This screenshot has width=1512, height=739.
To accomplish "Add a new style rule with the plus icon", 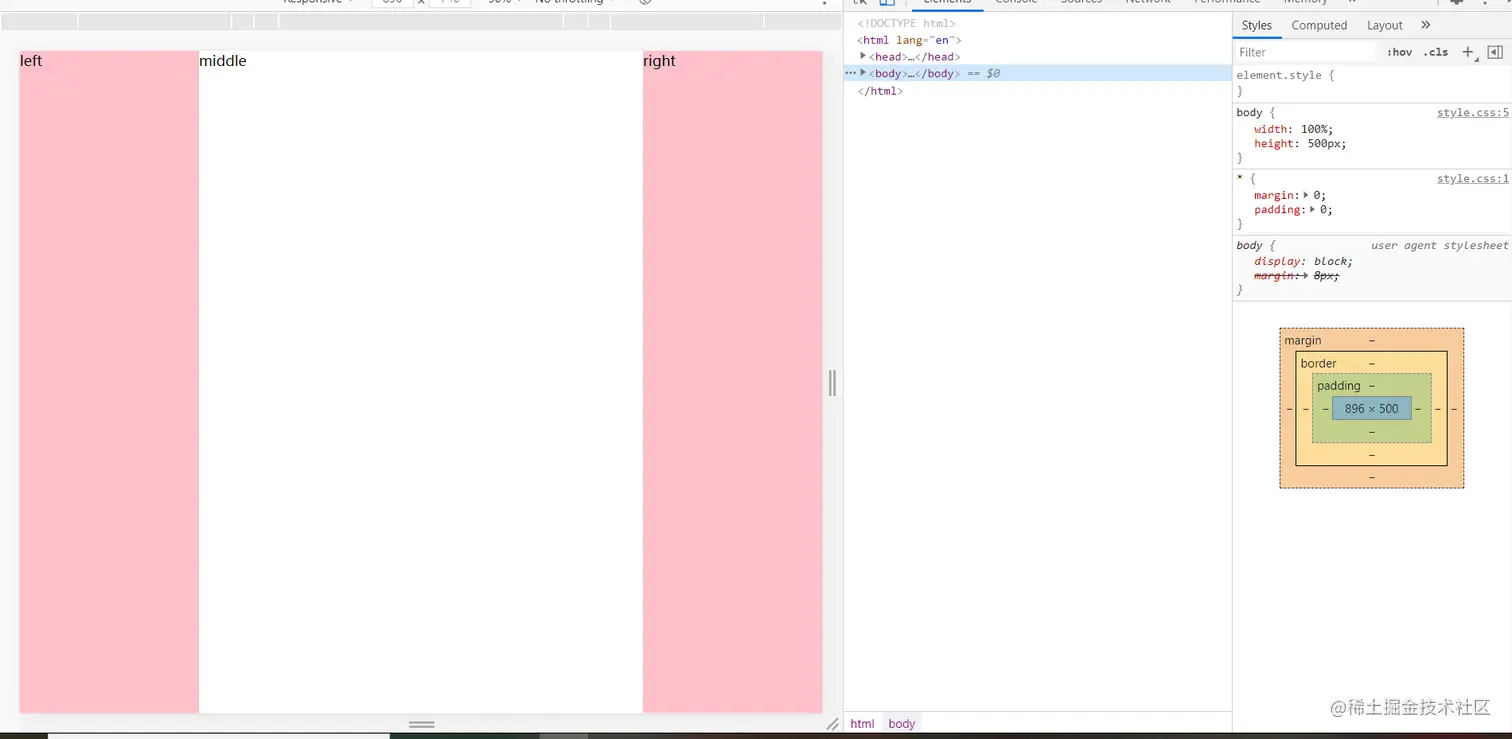I will [x=1468, y=52].
